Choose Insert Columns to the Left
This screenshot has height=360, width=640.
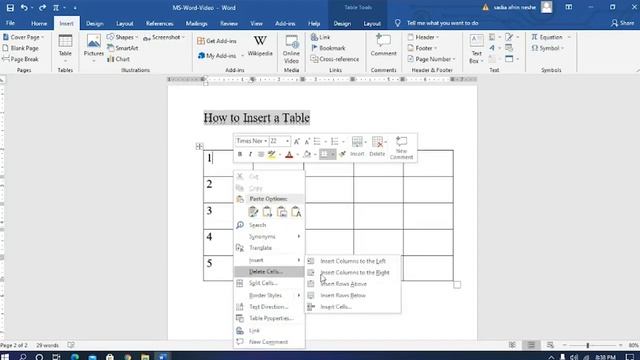(x=353, y=261)
